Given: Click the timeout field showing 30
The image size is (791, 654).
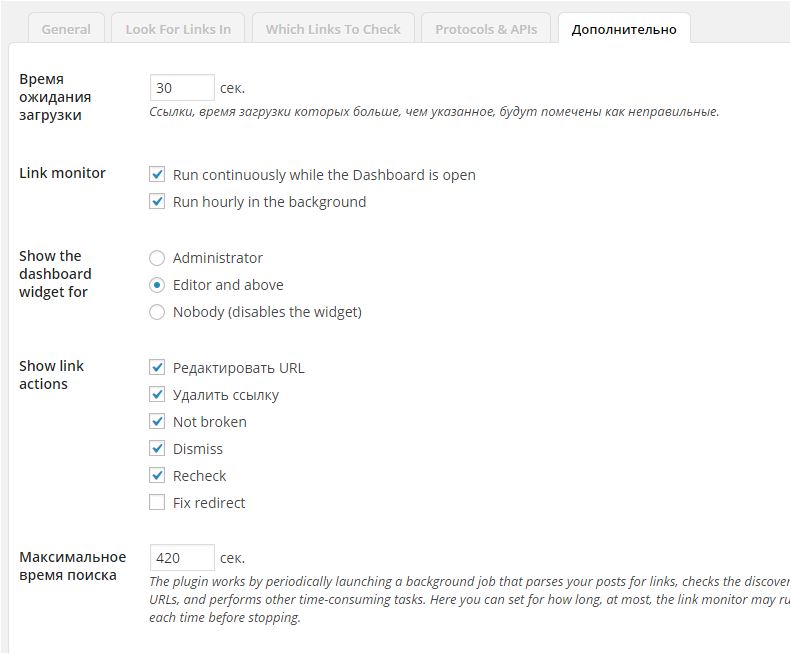Looking at the screenshot, I should pos(181,88).
